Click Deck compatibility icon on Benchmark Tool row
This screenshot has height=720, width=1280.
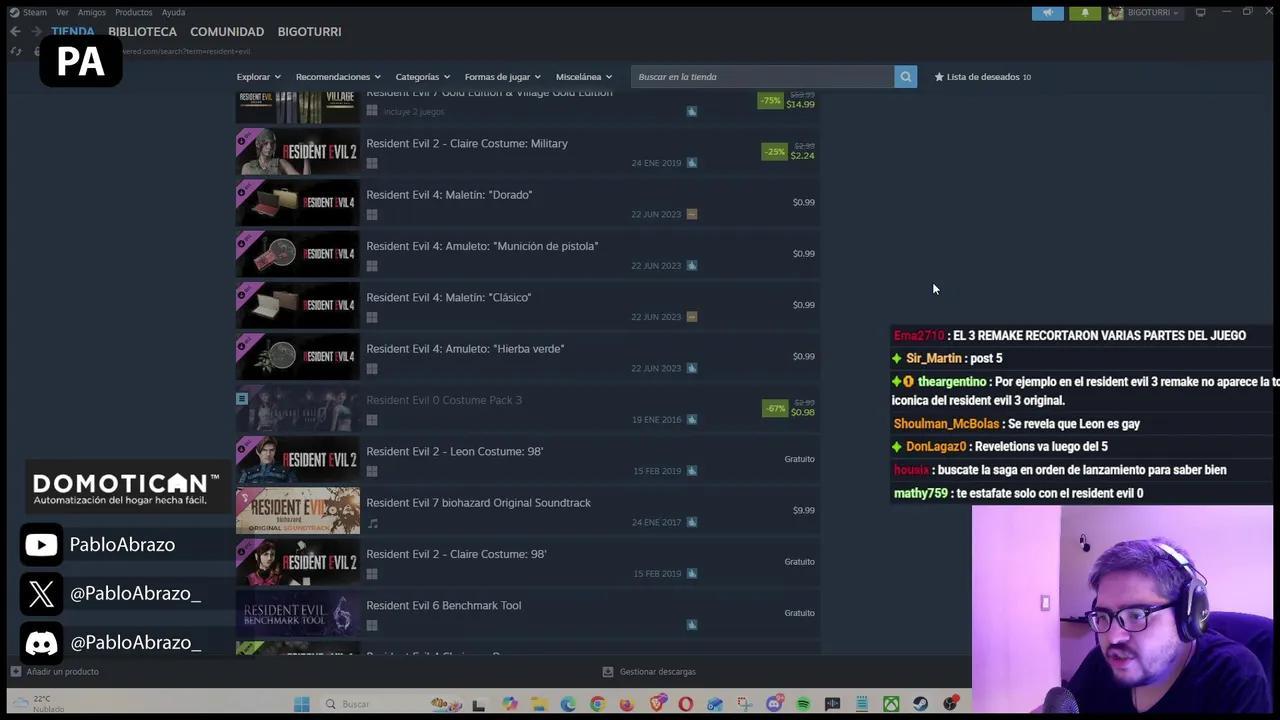(691, 625)
